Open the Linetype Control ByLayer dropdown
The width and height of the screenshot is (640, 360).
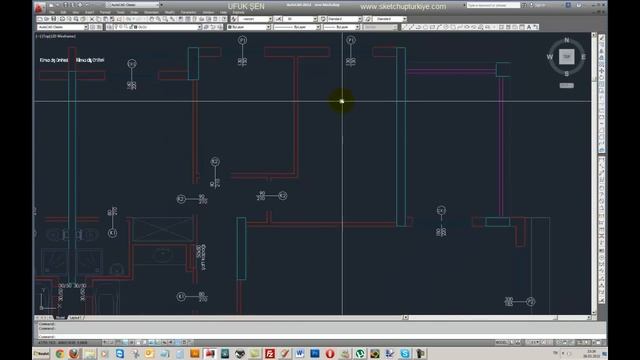pos(296,27)
